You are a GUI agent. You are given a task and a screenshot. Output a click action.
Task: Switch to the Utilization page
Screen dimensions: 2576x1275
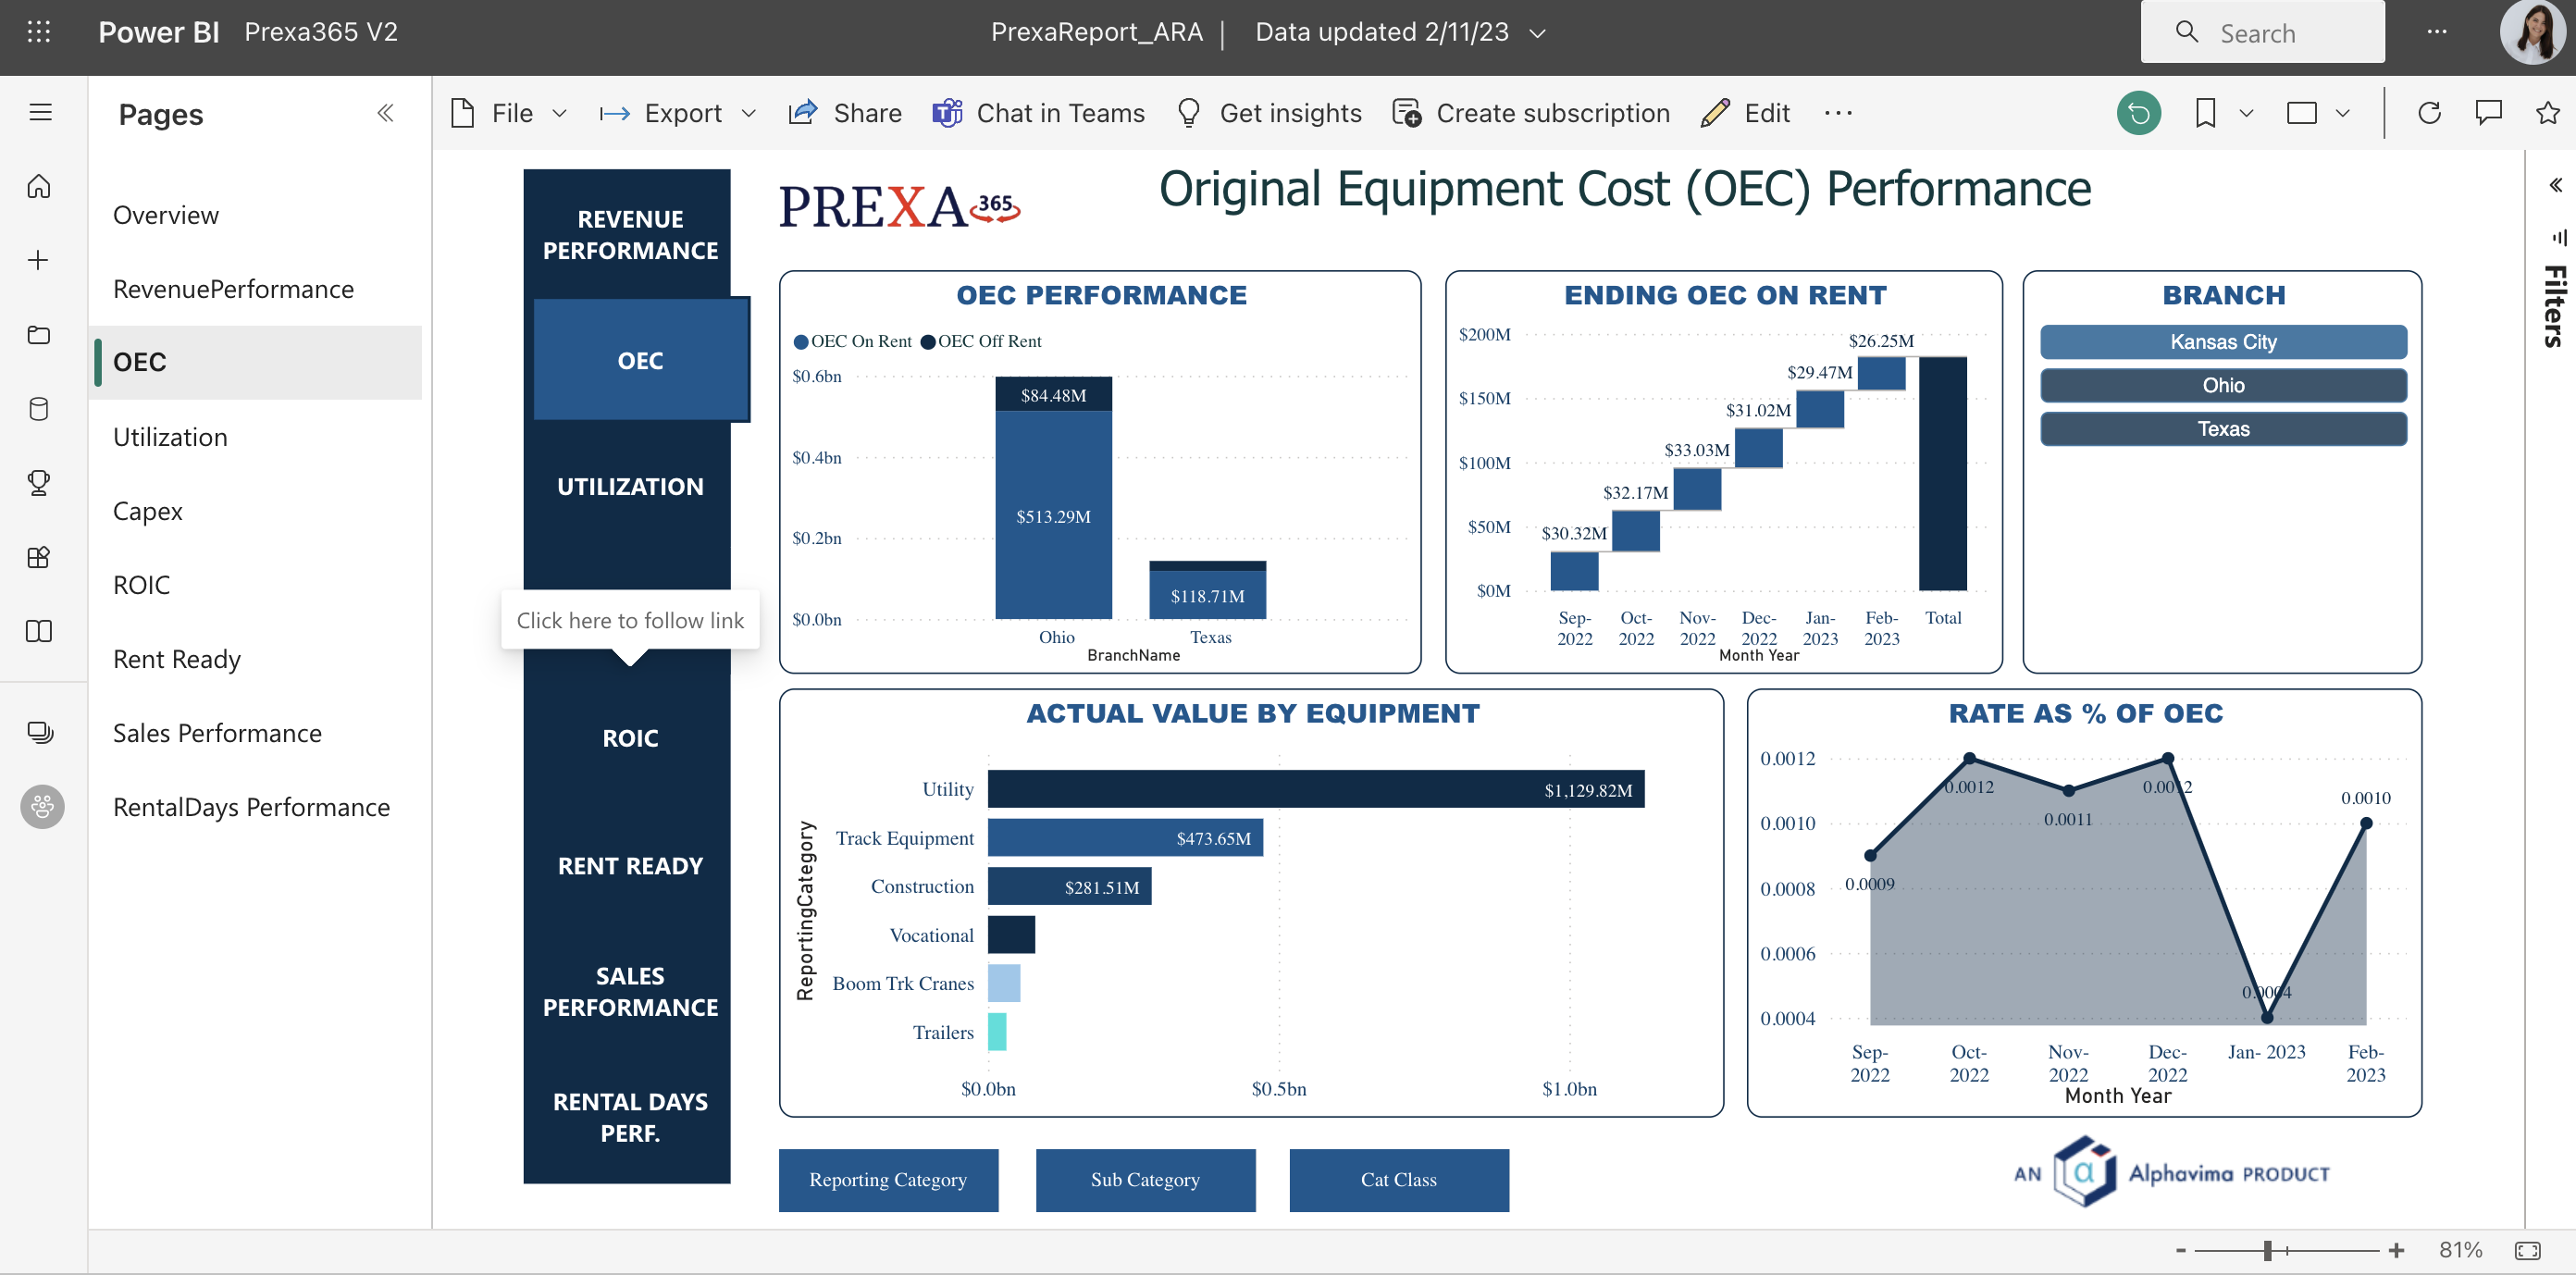click(x=170, y=437)
